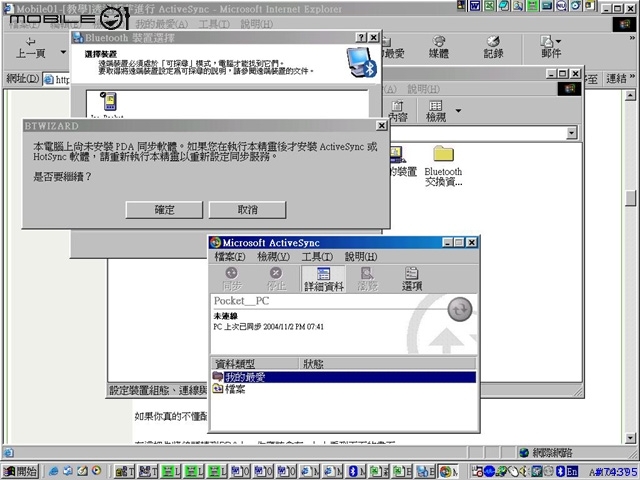Viewport: 640px width, 480px height.
Task: Click the help question-mark button in Bluetooth dialog
Action: pos(361,38)
